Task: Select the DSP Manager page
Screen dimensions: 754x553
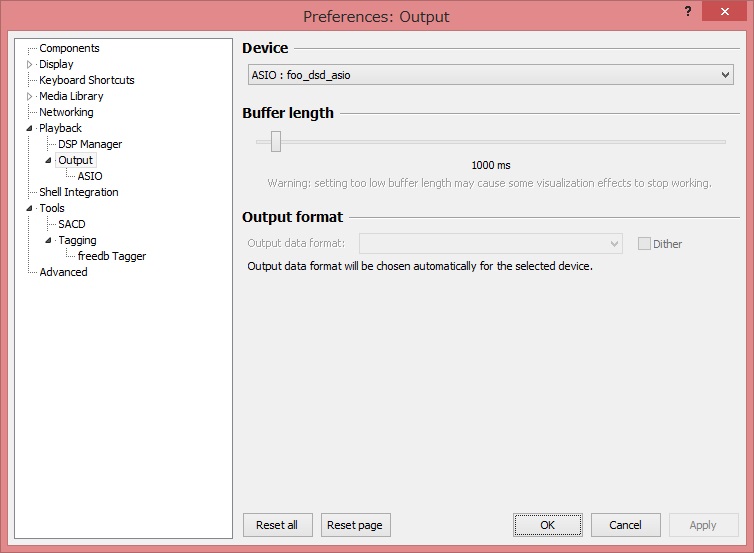Action: pyautogui.click(x=90, y=144)
